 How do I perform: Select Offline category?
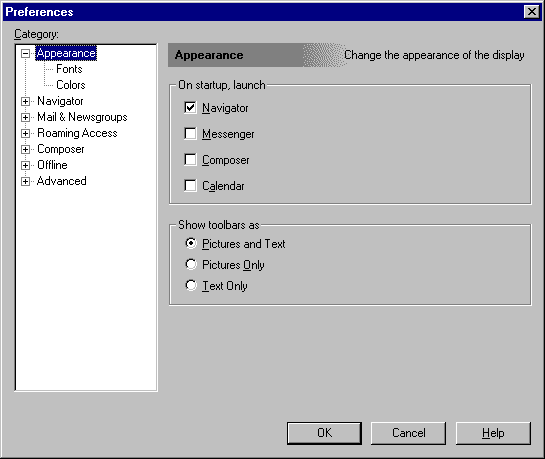tap(52, 165)
